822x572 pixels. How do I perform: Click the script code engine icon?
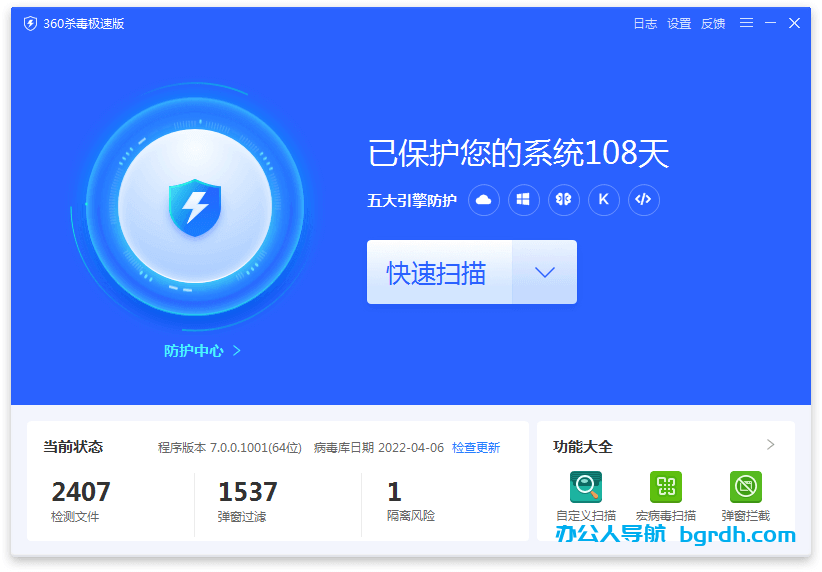coord(643,200)
